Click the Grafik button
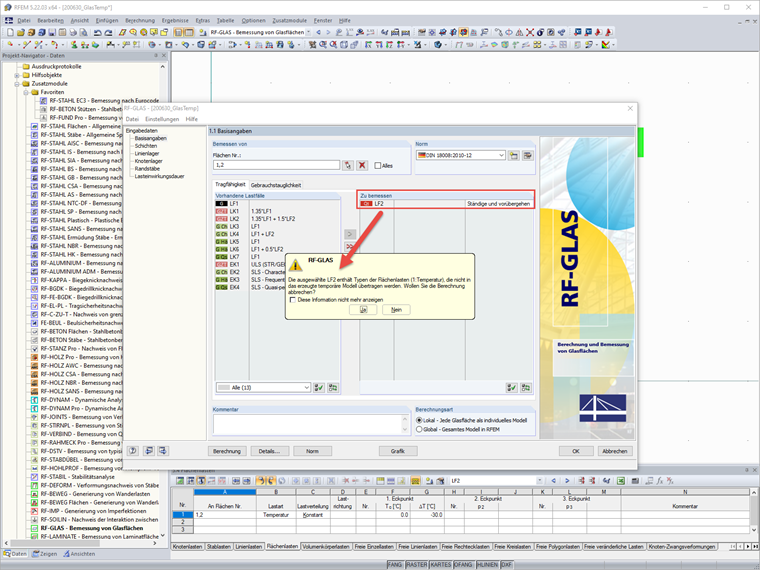 [x=397, y=451]
